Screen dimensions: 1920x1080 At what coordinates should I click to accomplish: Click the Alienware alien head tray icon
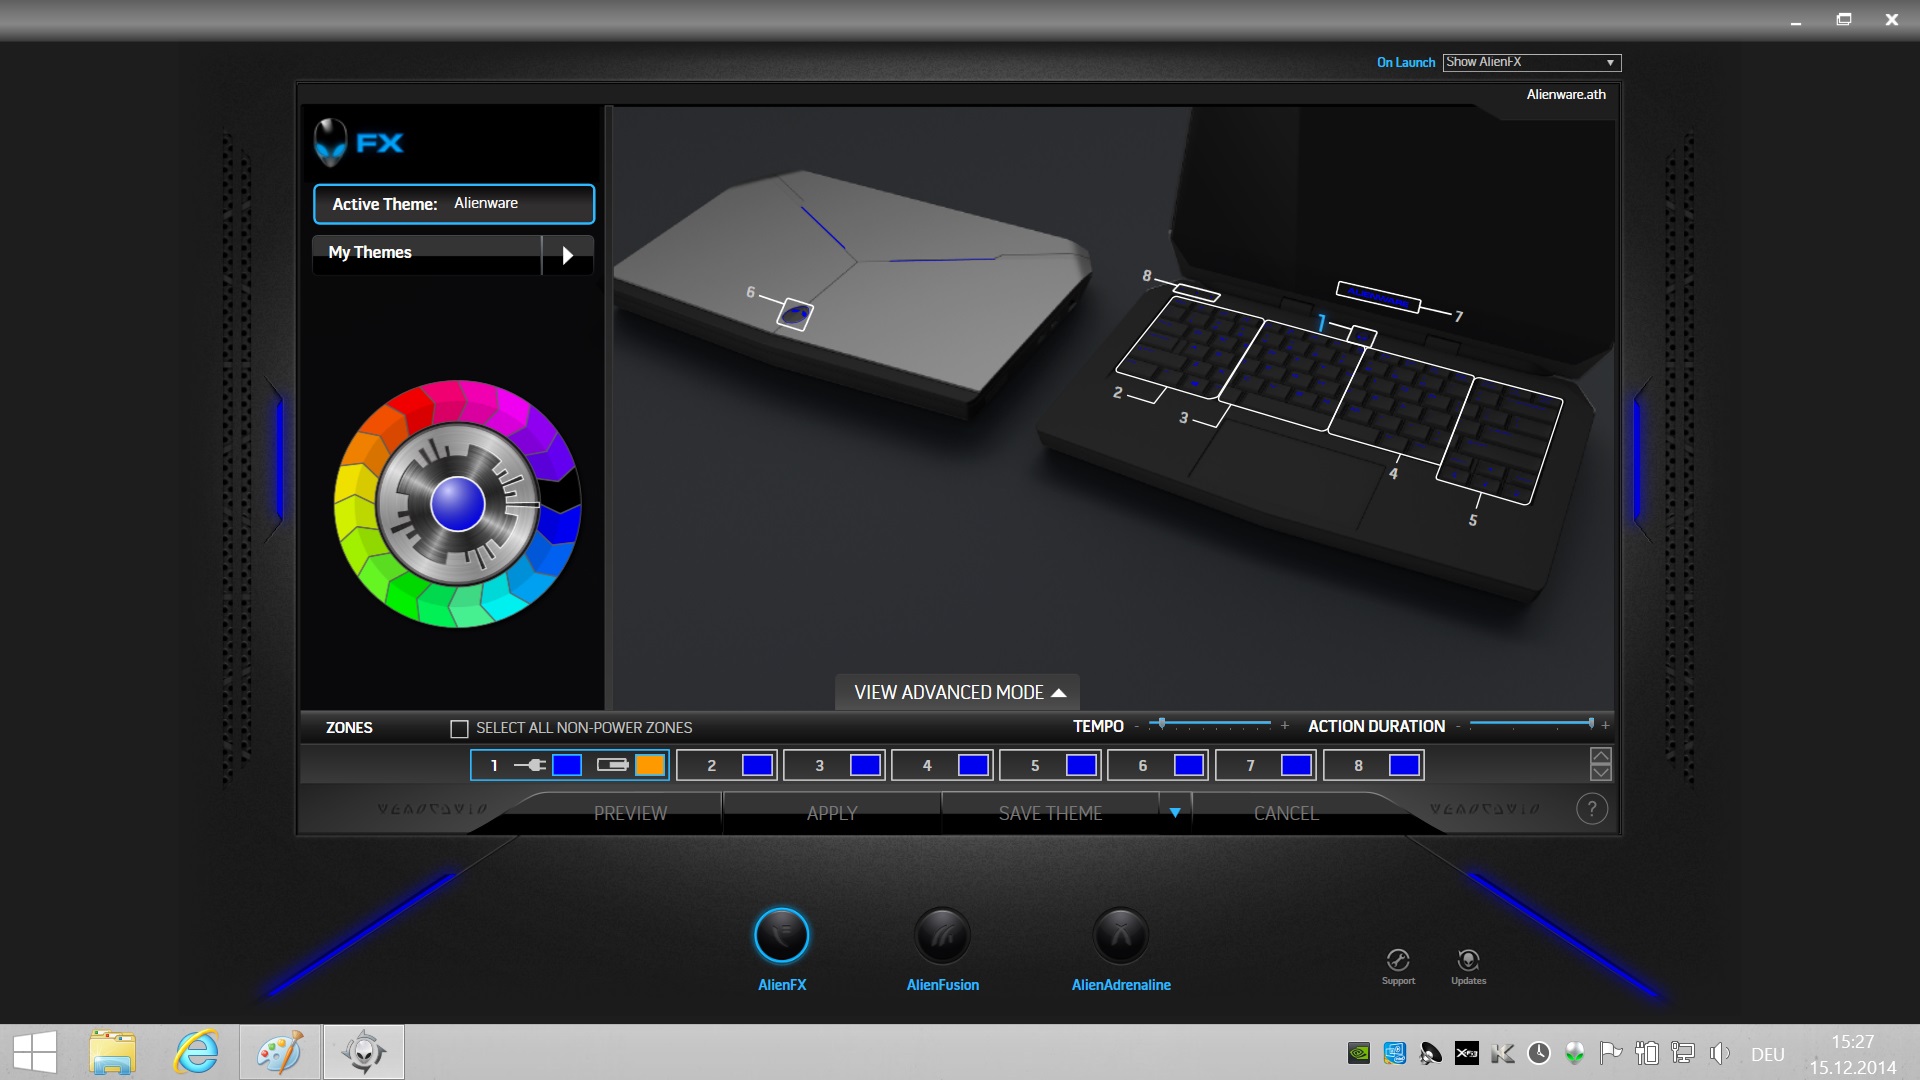click(x=1575, y=1053)
